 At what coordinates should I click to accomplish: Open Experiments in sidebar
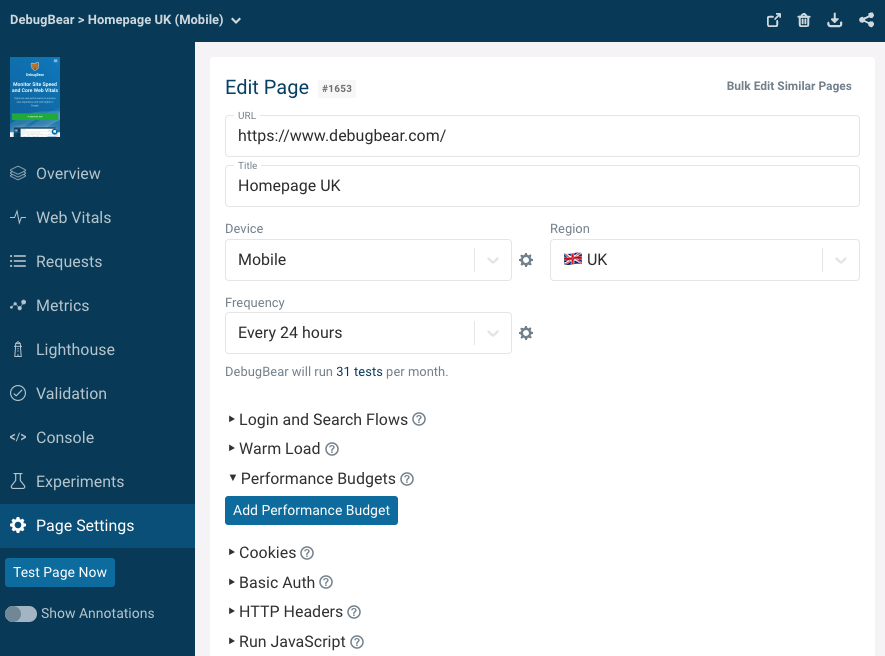click(97, 482)
